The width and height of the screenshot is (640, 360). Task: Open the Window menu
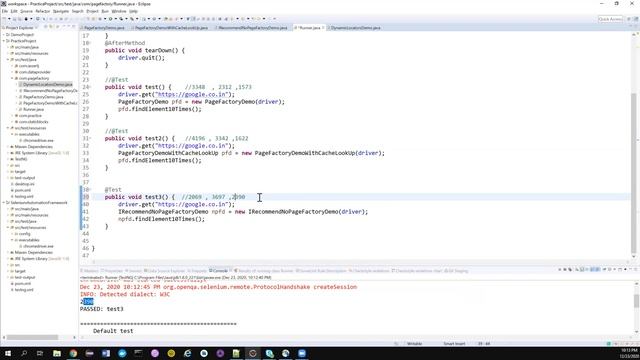click(x=119, y=11)
